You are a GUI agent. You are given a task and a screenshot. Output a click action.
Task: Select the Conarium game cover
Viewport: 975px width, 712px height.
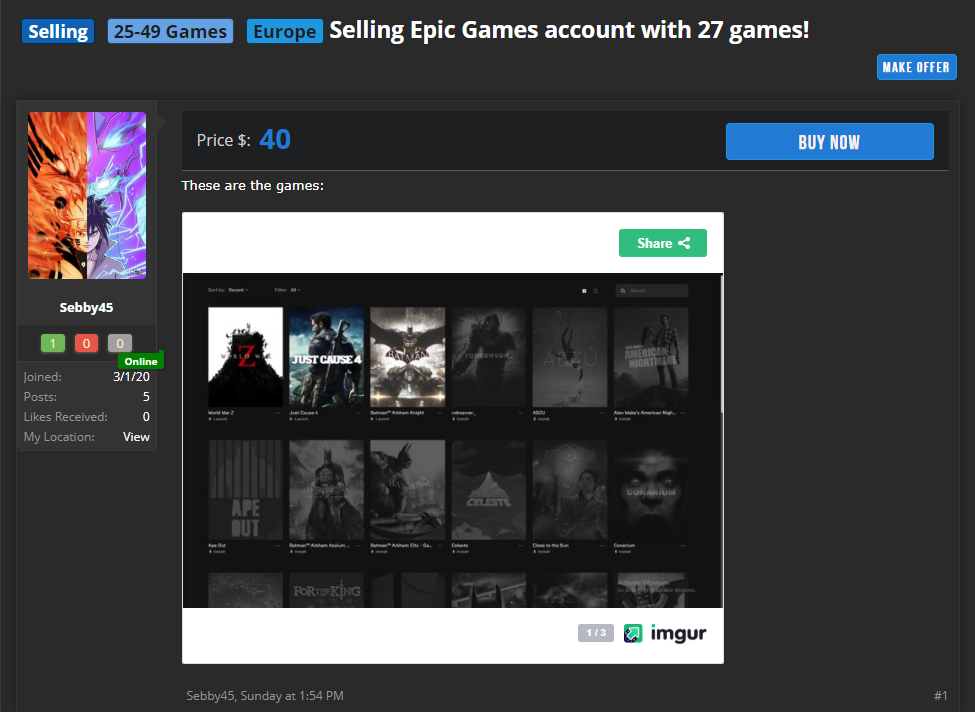pyautogui.click(x=651, y=490)
